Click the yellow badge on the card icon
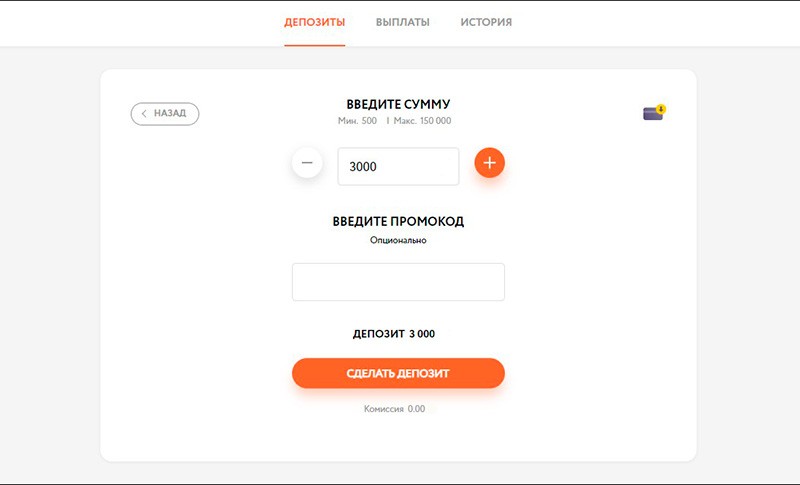Screen dimensions: 800x485 click(661, 108)
